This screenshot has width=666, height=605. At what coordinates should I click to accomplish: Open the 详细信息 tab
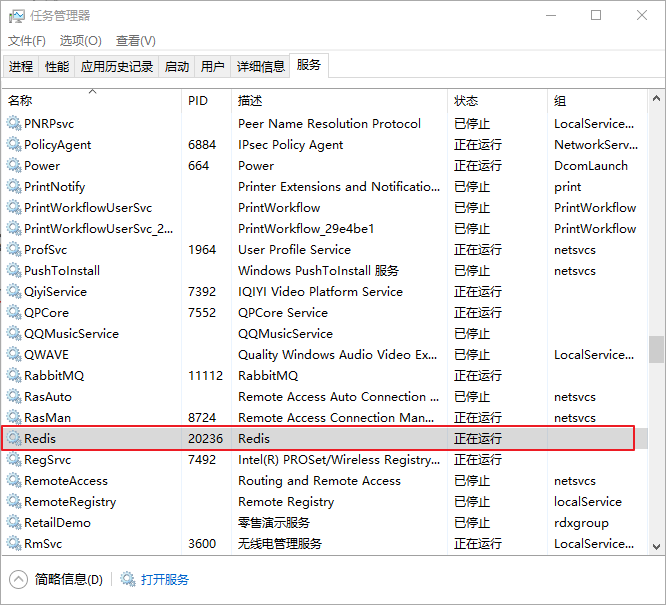(x=260, y=67)
